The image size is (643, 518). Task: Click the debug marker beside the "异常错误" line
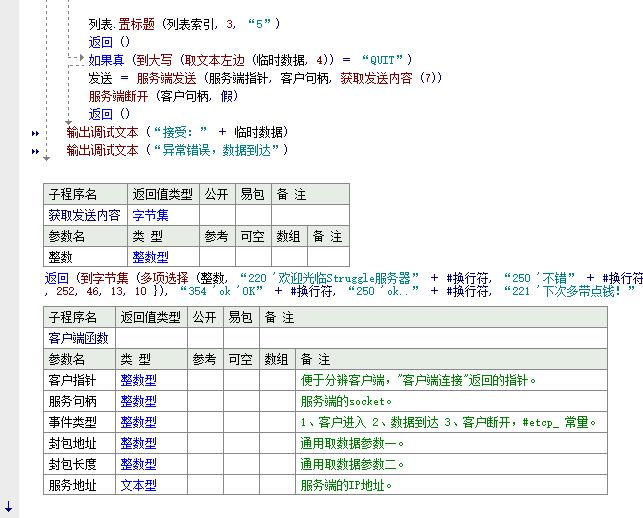pos(36,151)
